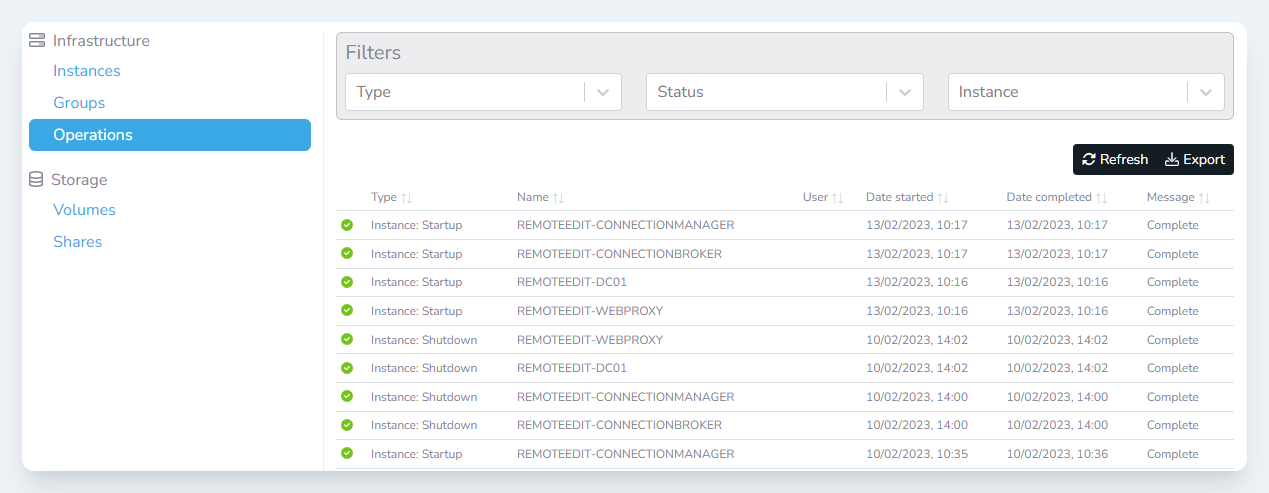Open the Shares page
The width and height of the screenshot is (1269, 493).
click(77, 242)
